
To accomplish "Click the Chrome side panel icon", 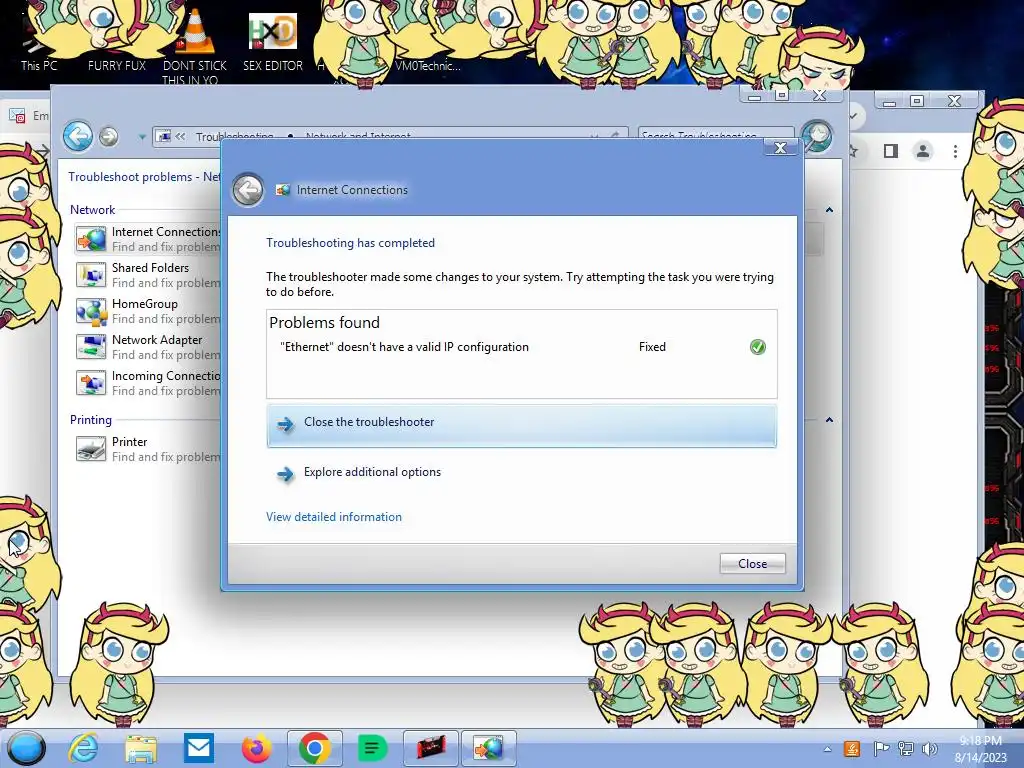I will pyautogui.click(x=890, y=152).
